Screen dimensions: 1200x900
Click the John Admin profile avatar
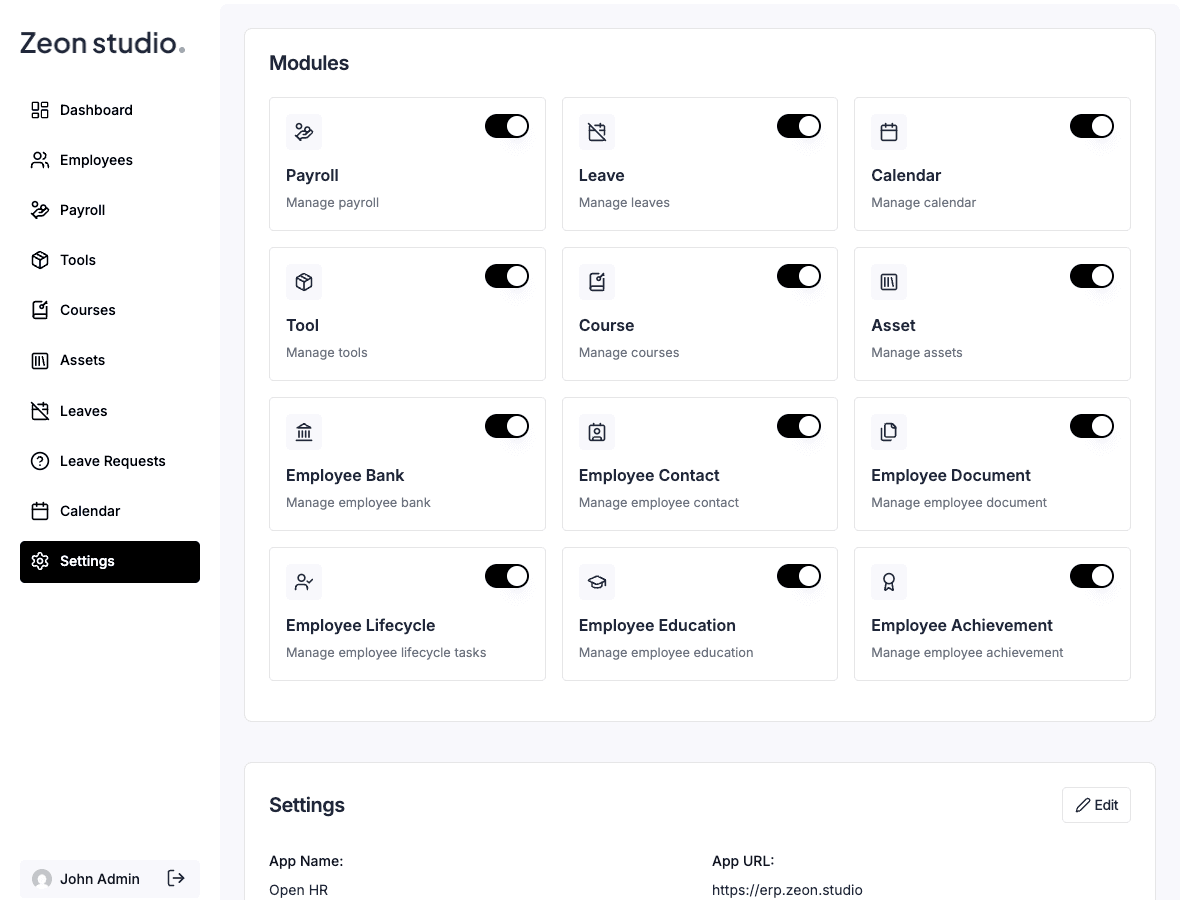(42, 879)
